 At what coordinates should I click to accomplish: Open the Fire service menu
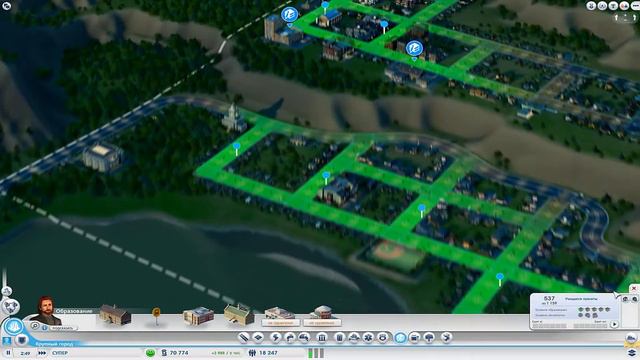[354, 338]
